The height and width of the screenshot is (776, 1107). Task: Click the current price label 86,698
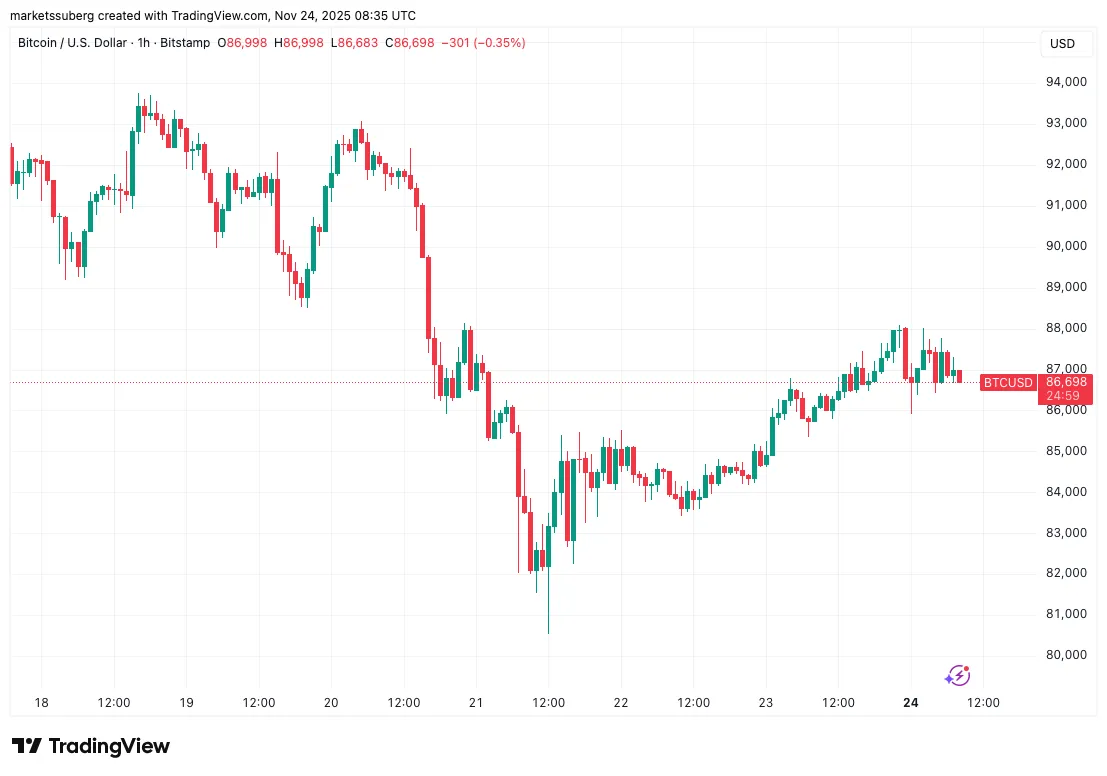pos(1066,382)
